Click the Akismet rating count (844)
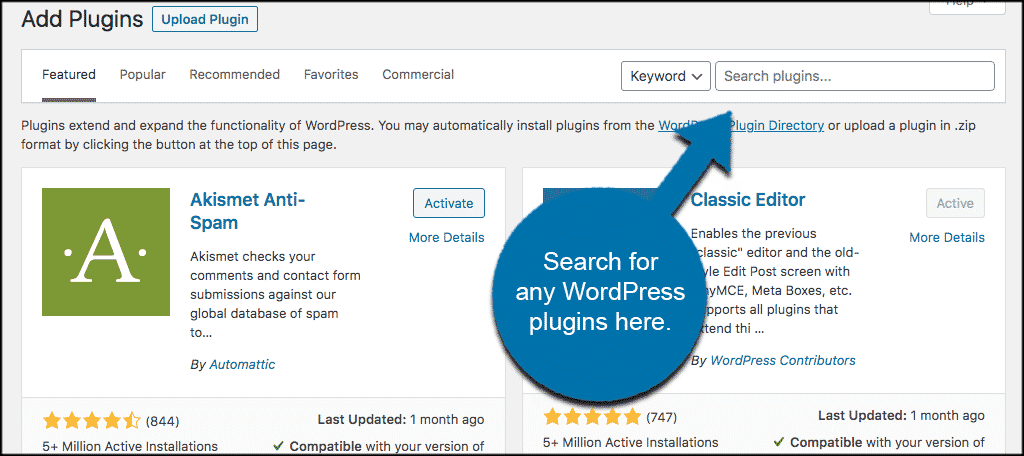 (x=162, y=421)
